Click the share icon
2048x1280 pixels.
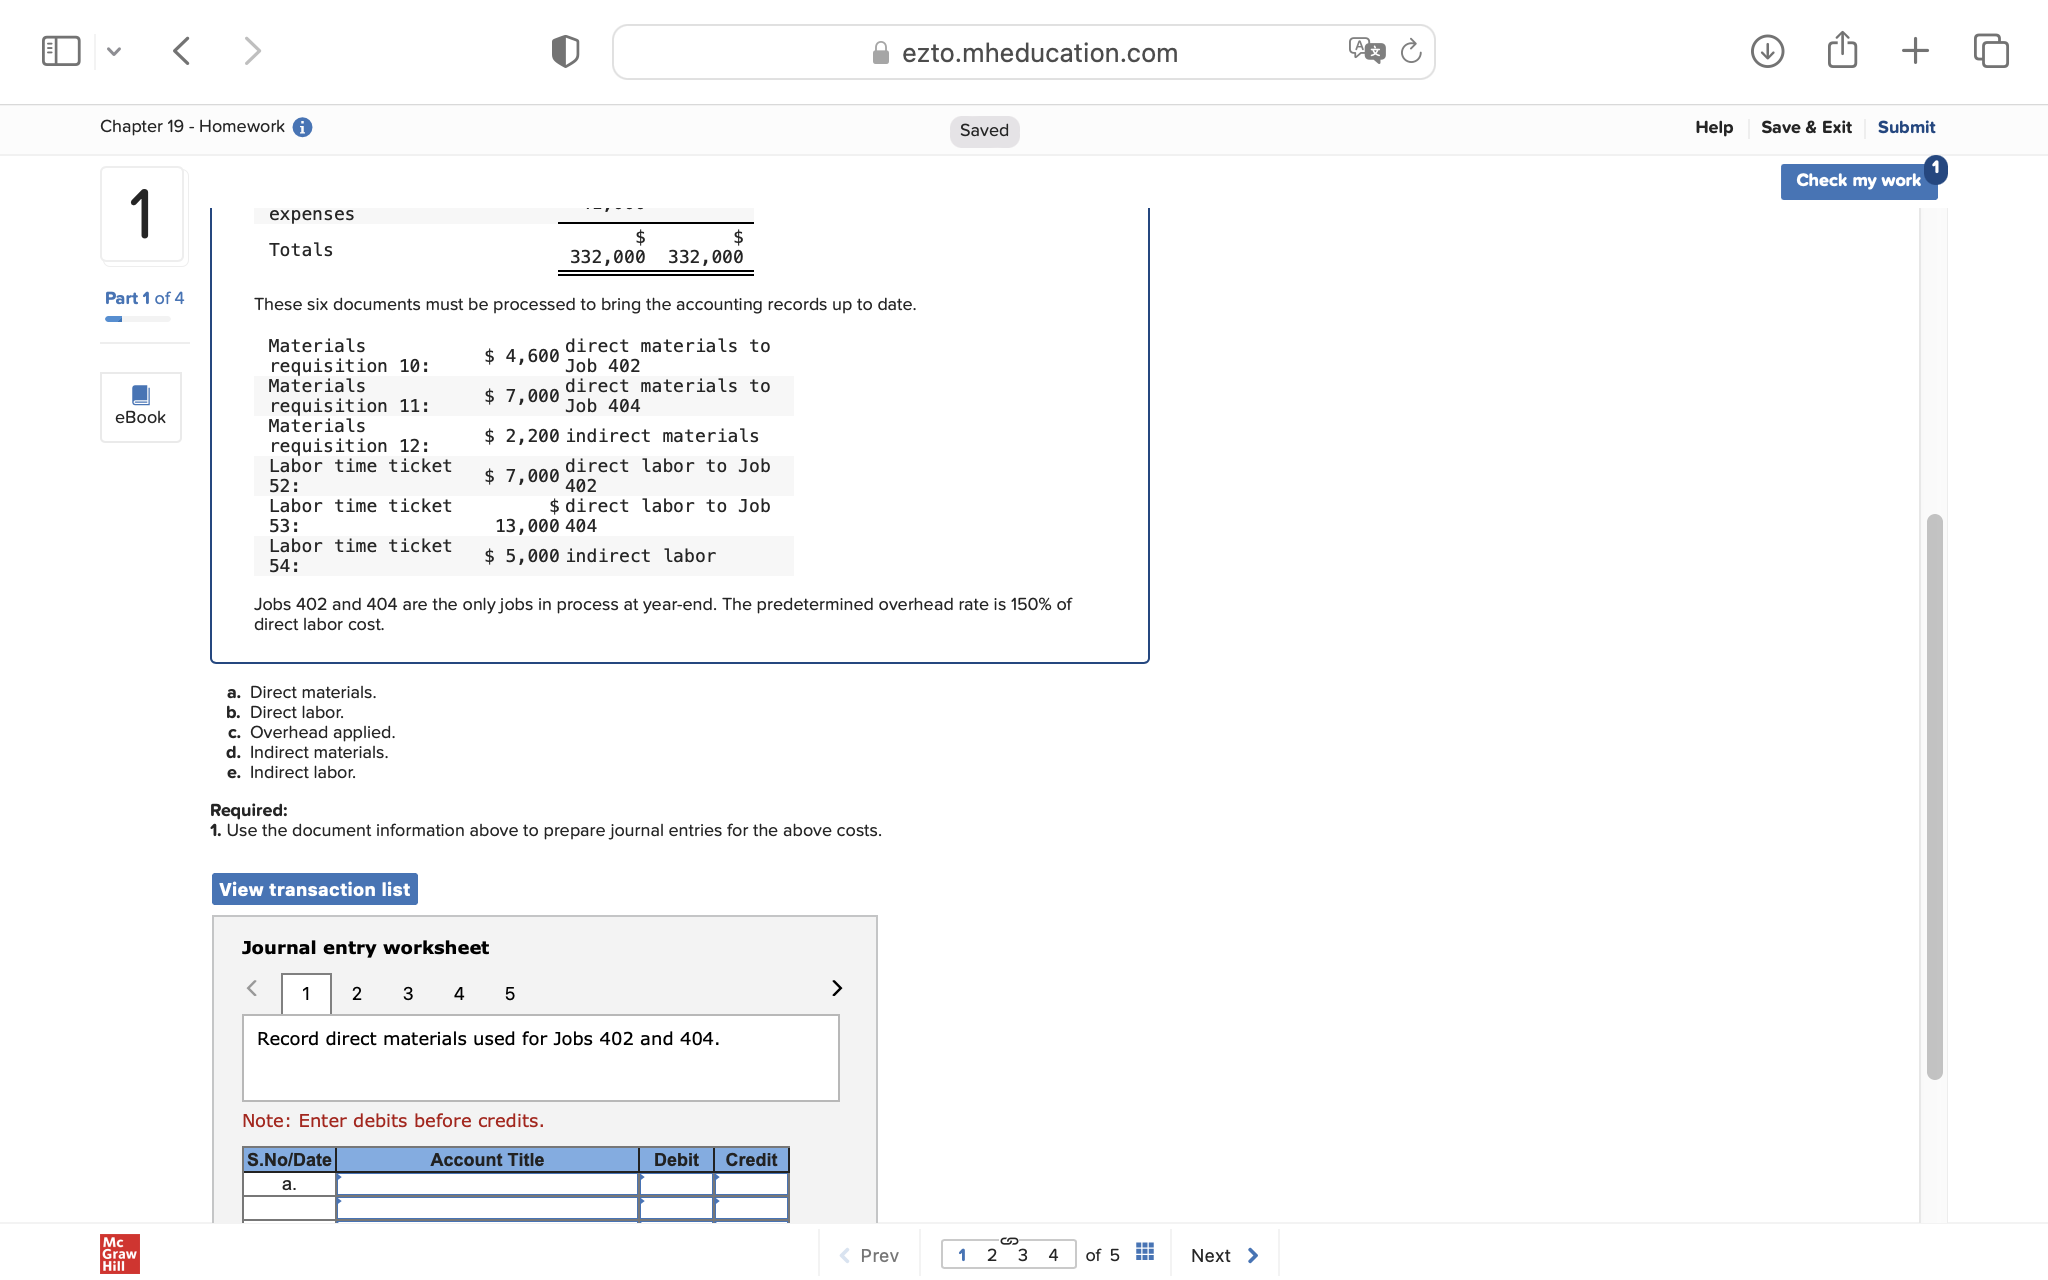[x=1842, y=50]
